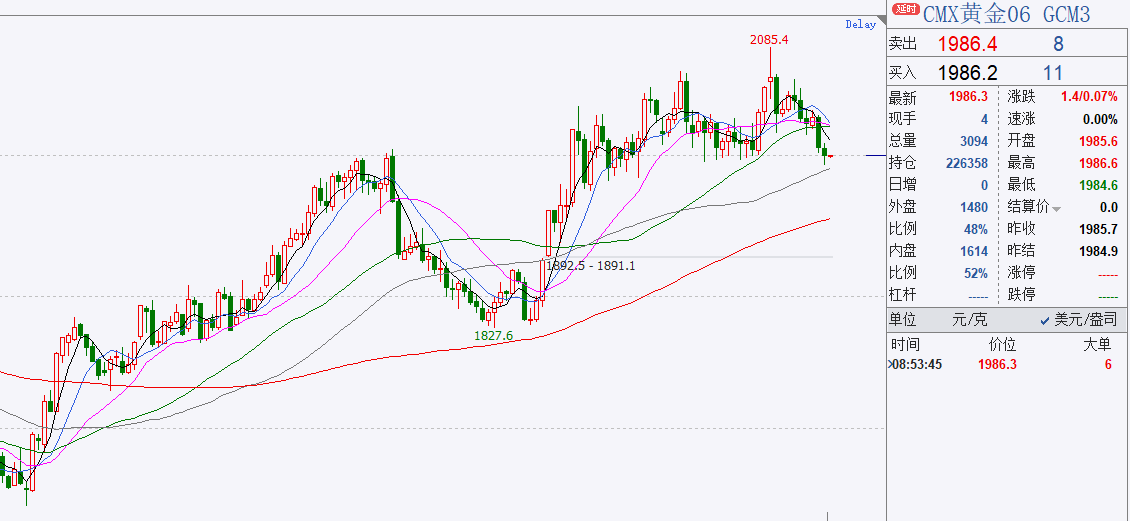Toggle the checked 美元/盎司 unit option
Screen dimensions: 1130x521
[x=1079, y=319]
